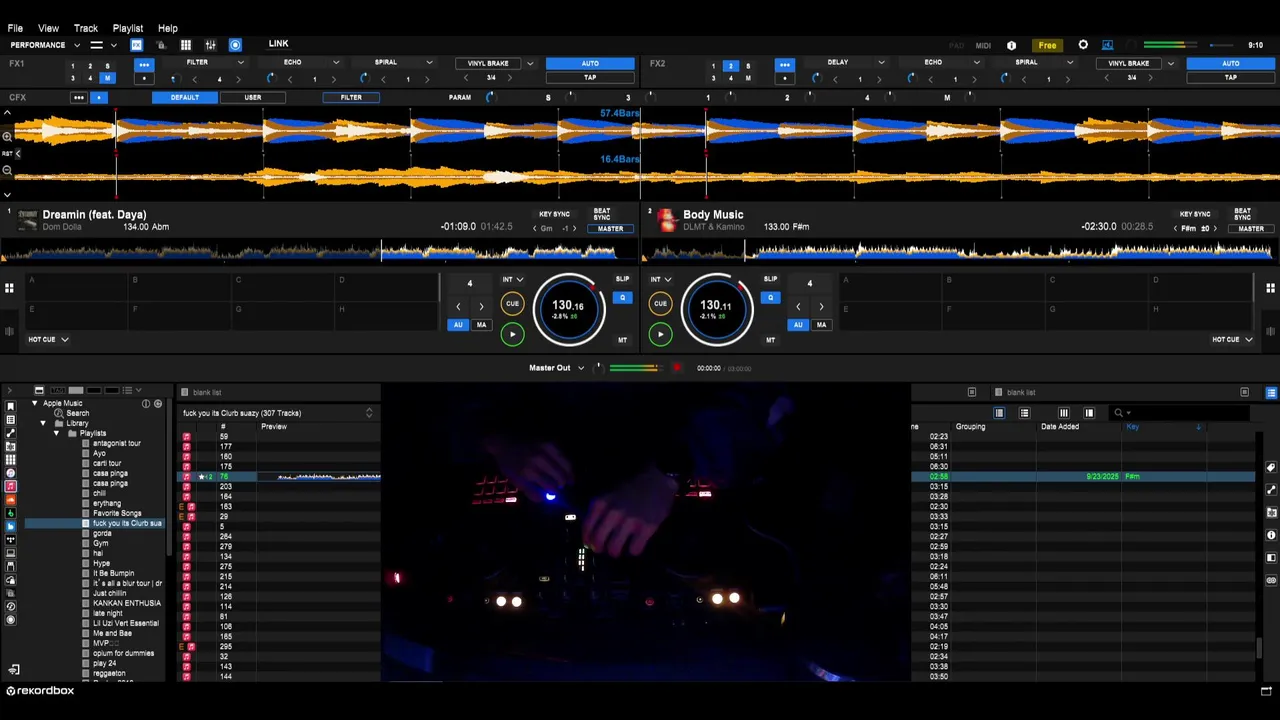Image resolution: width=1280 pixels, height=720 pixels.
Task: Toggle deck 1 Quantize (Q) button
Action: tap(622, 298)
